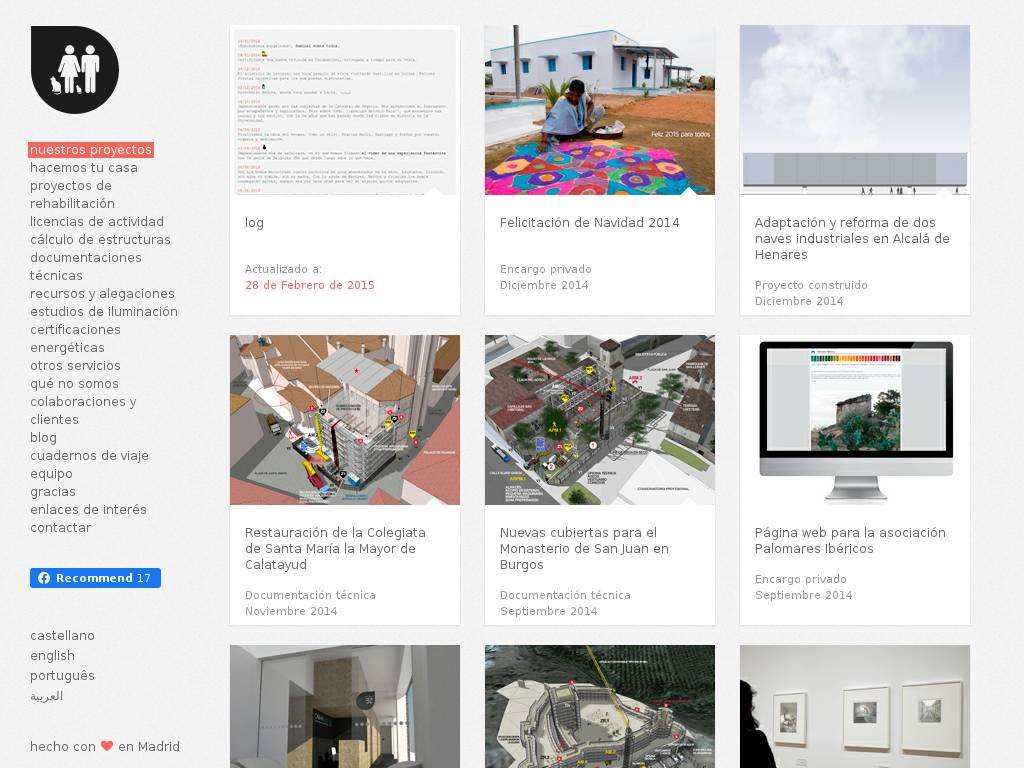Click the round studio logo icon
The image size is (1024, 768).
click(x=75, y=70)
